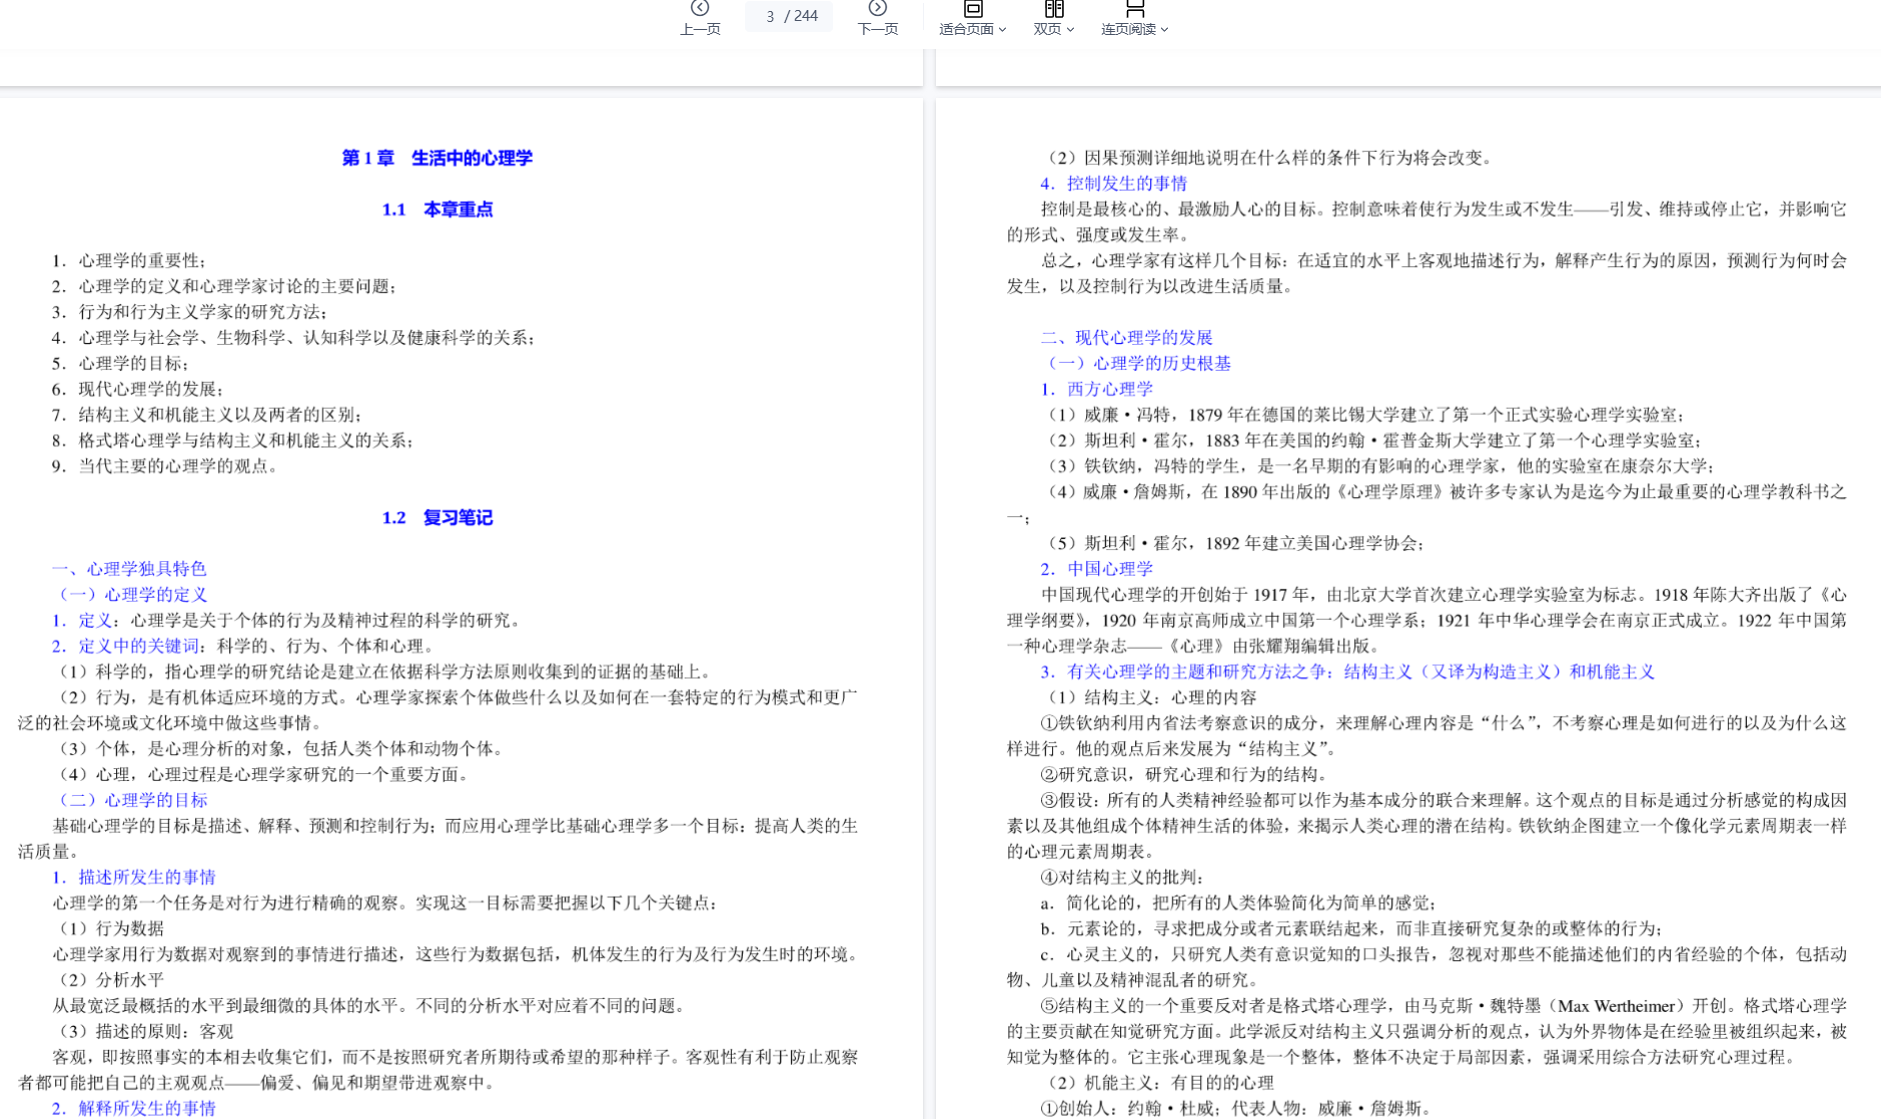
Task: Expand the 适合页面 dropdown chevron
Action: (x=1002, y=30)
